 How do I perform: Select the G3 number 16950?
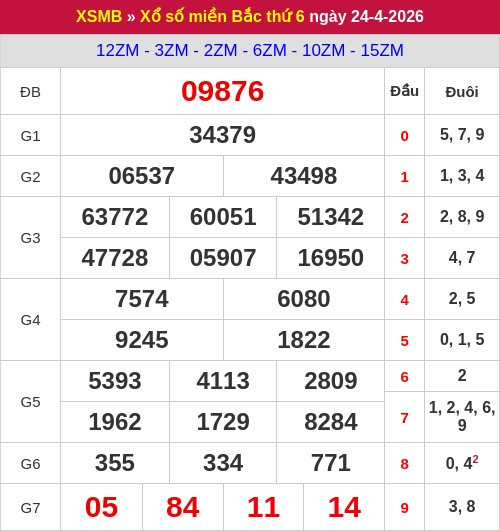331,258
